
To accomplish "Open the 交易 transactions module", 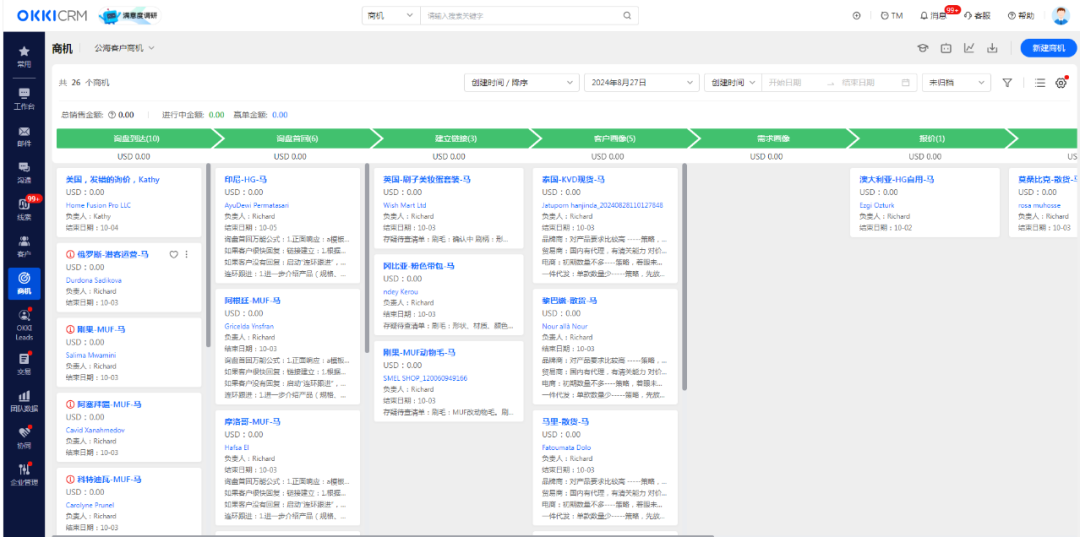I will click(24, 364).
